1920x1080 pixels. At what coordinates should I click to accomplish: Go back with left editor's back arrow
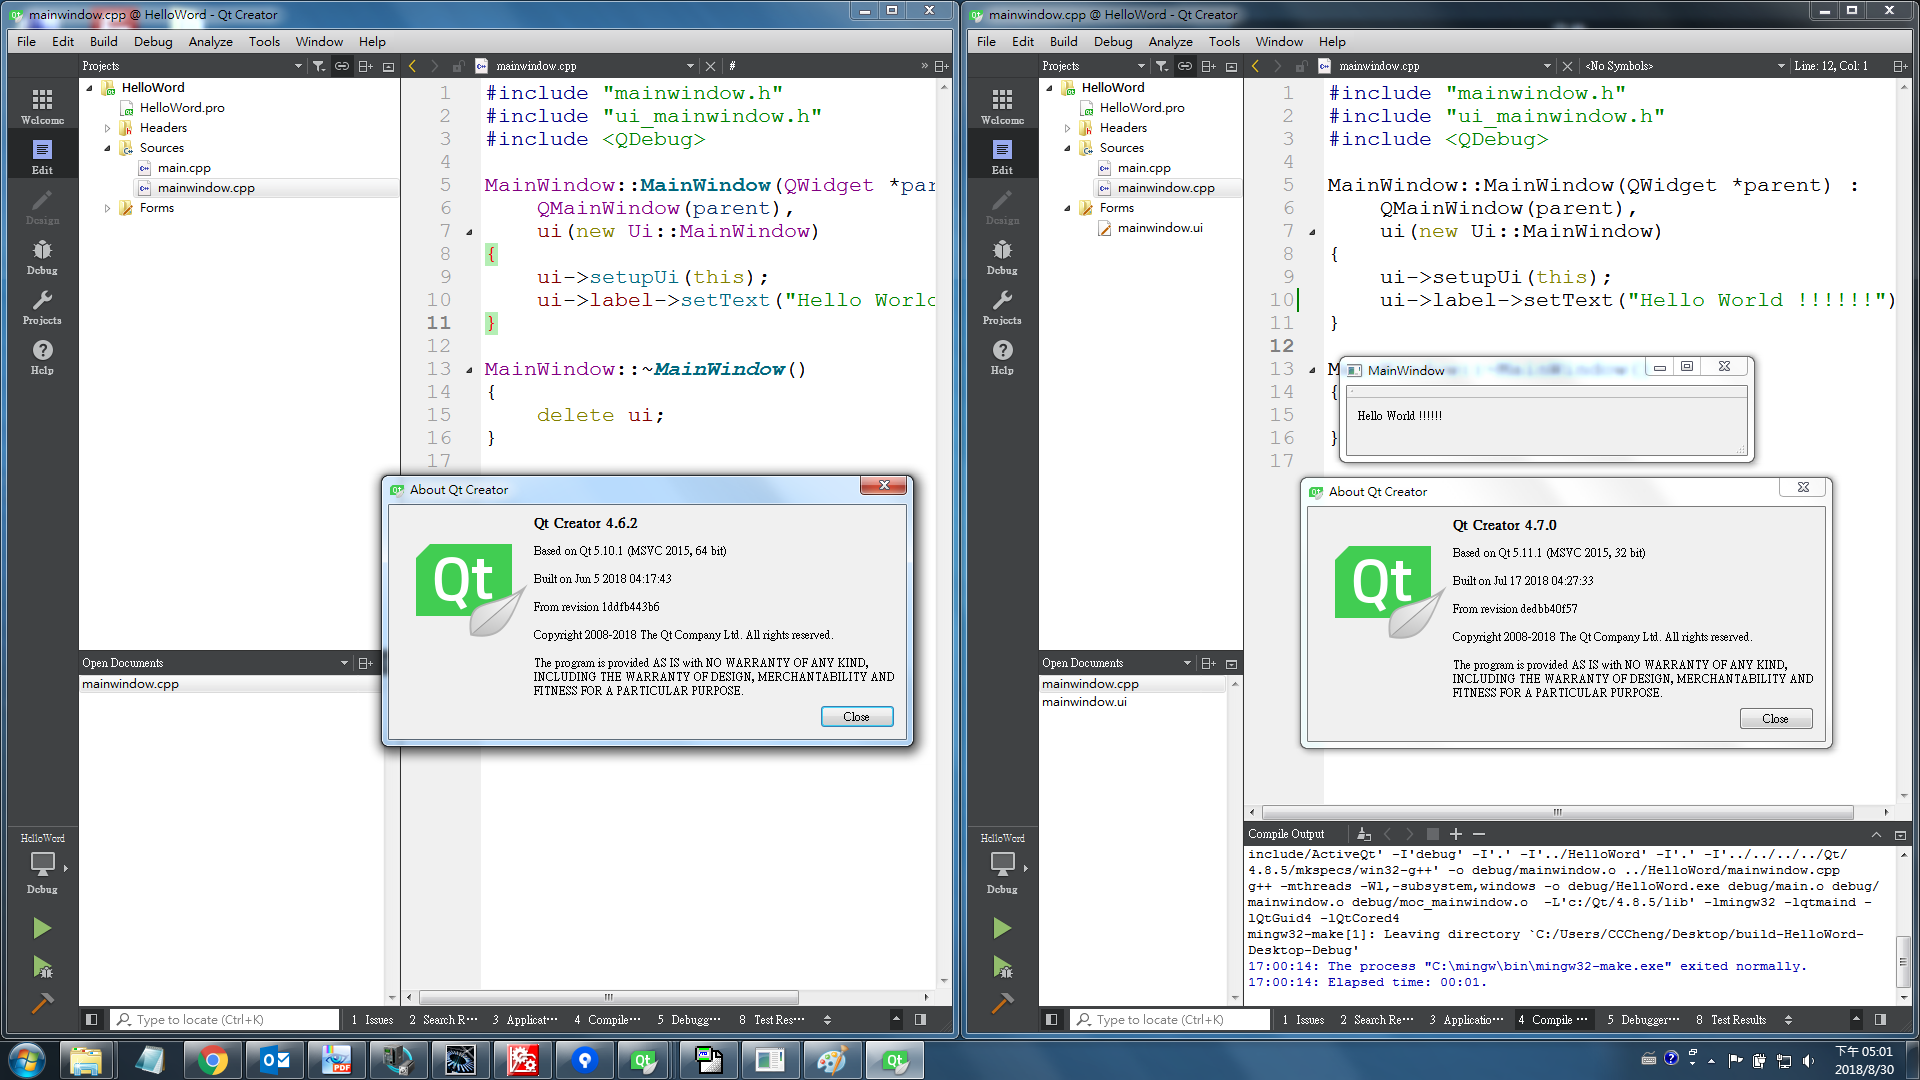412,66
